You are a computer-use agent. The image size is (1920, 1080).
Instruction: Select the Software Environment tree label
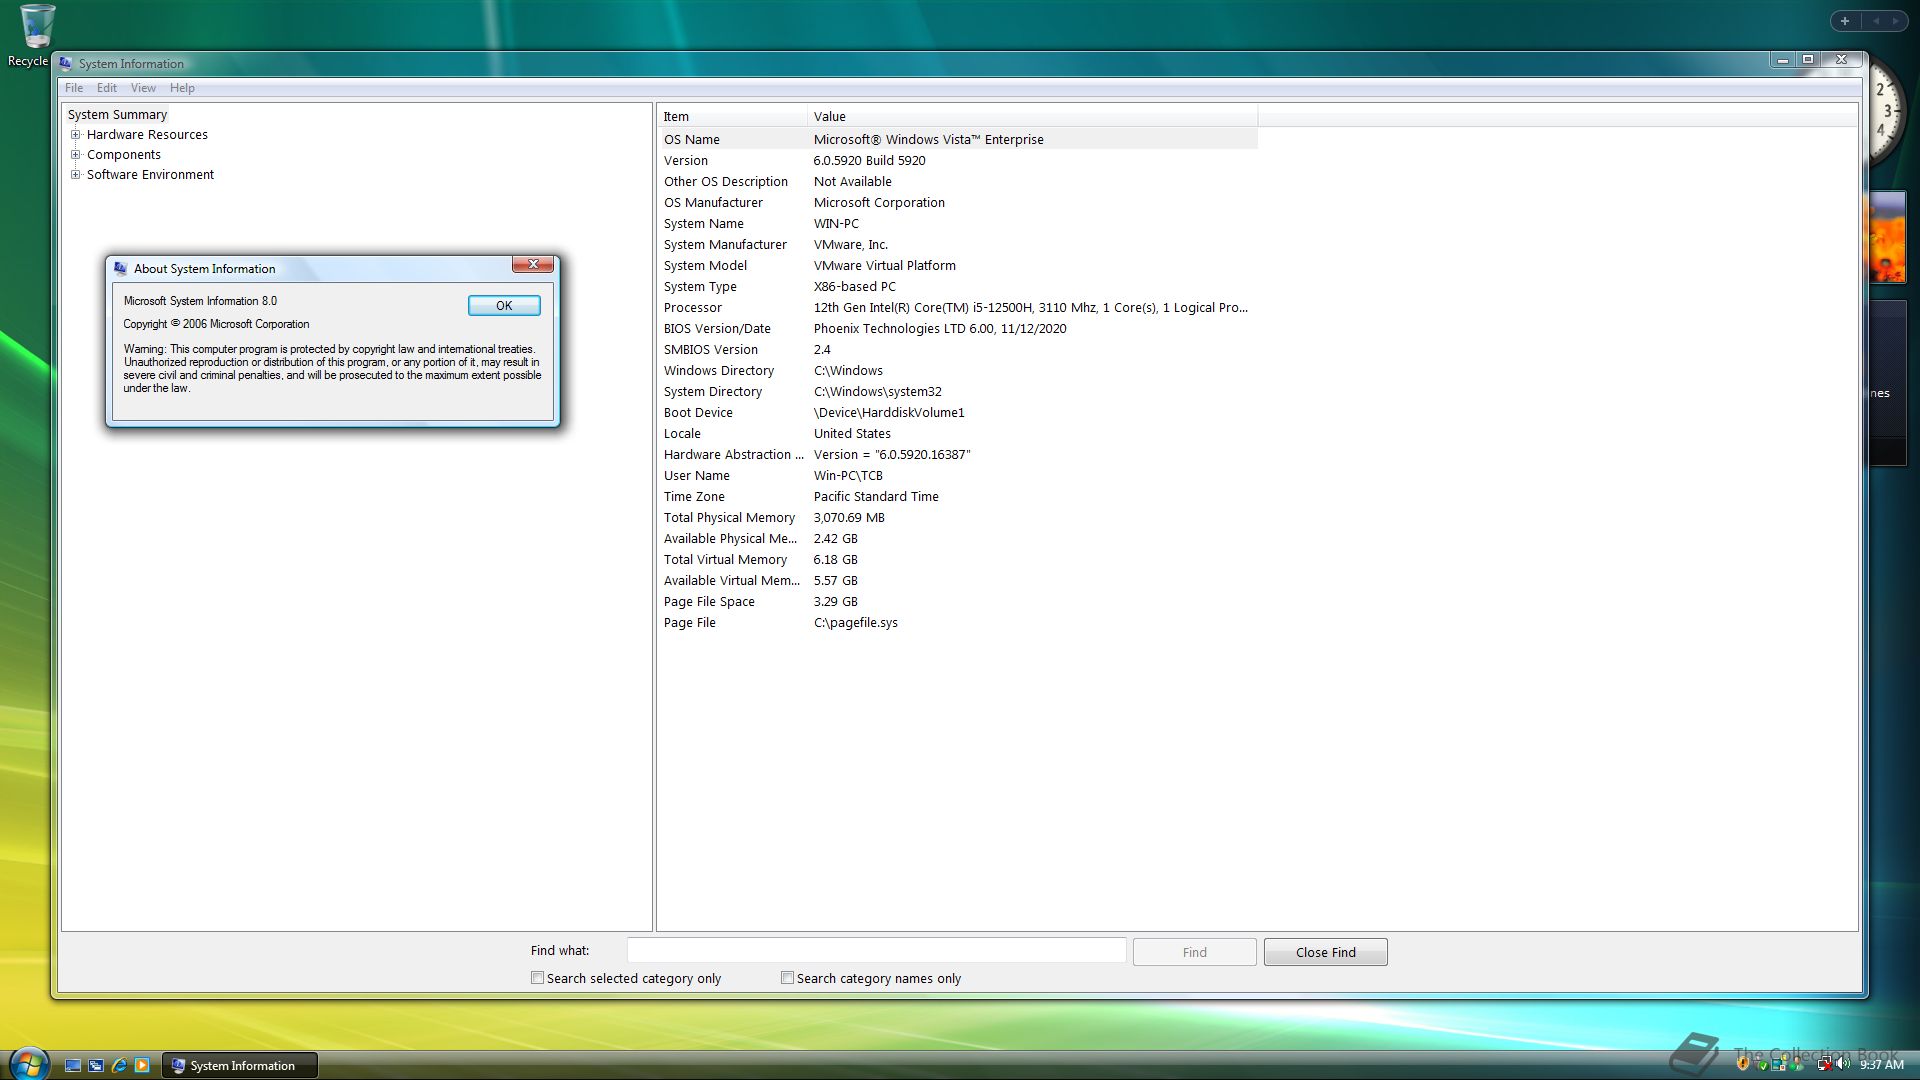coord(150,174)
